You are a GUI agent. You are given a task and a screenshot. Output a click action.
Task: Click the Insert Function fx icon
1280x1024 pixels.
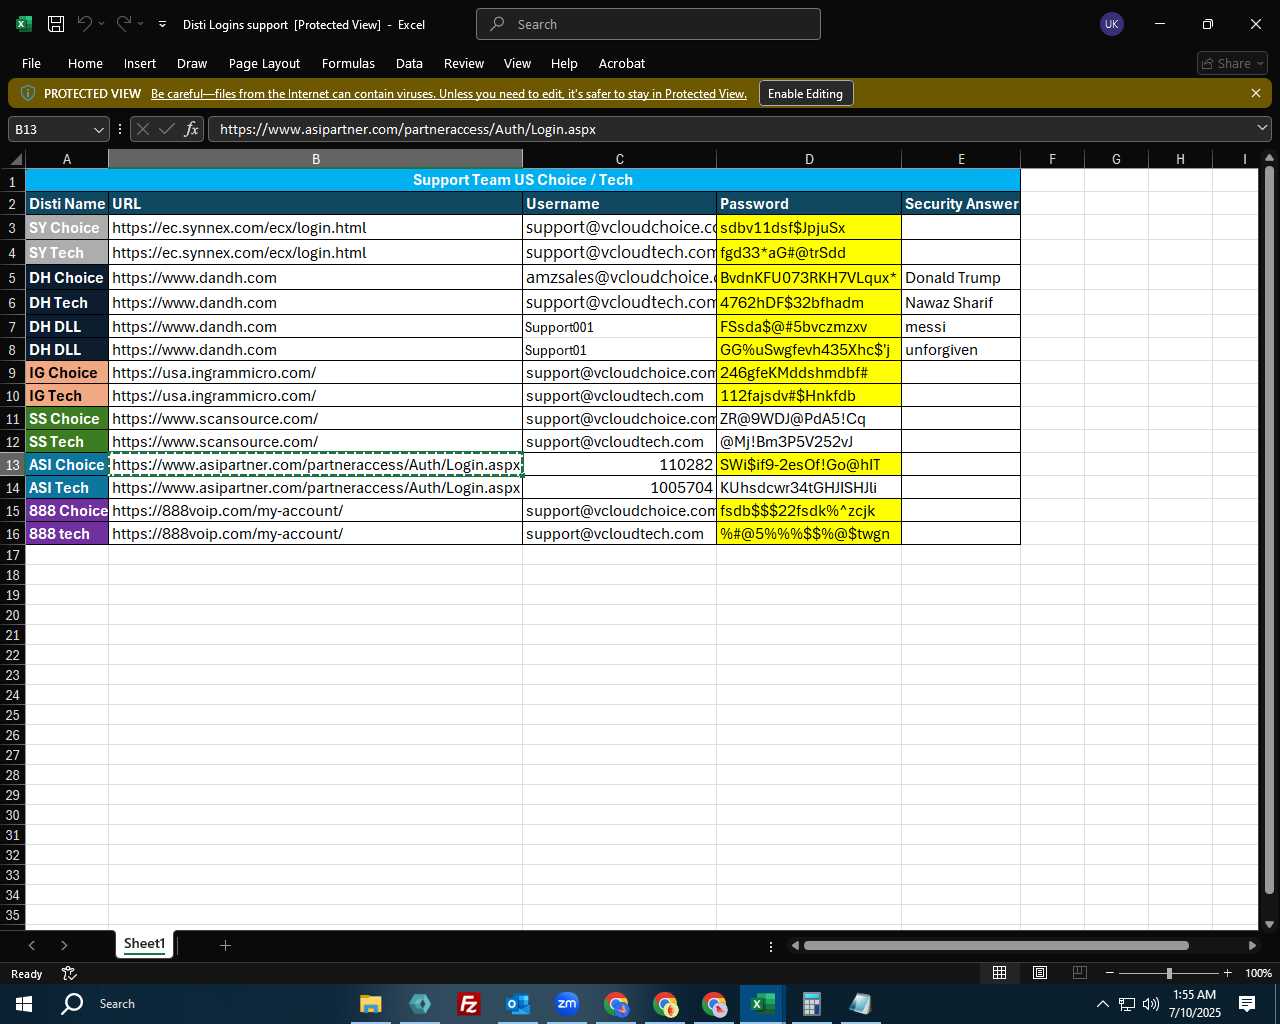191,129
